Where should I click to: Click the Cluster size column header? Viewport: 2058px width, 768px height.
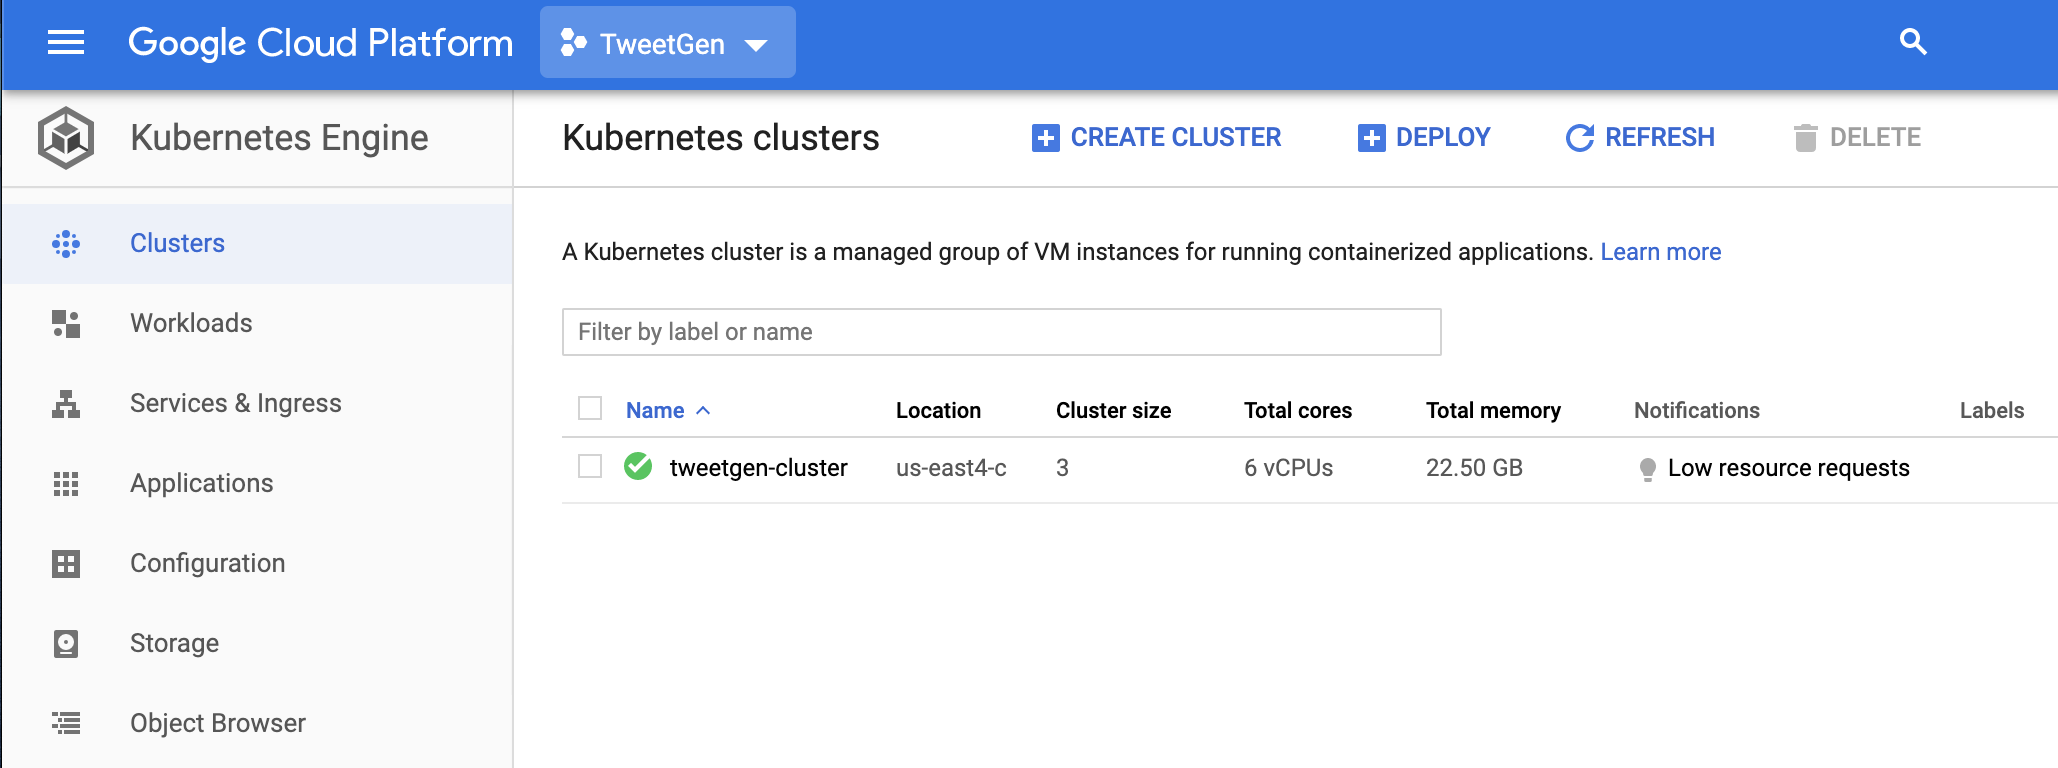[x=1113, y=410]
